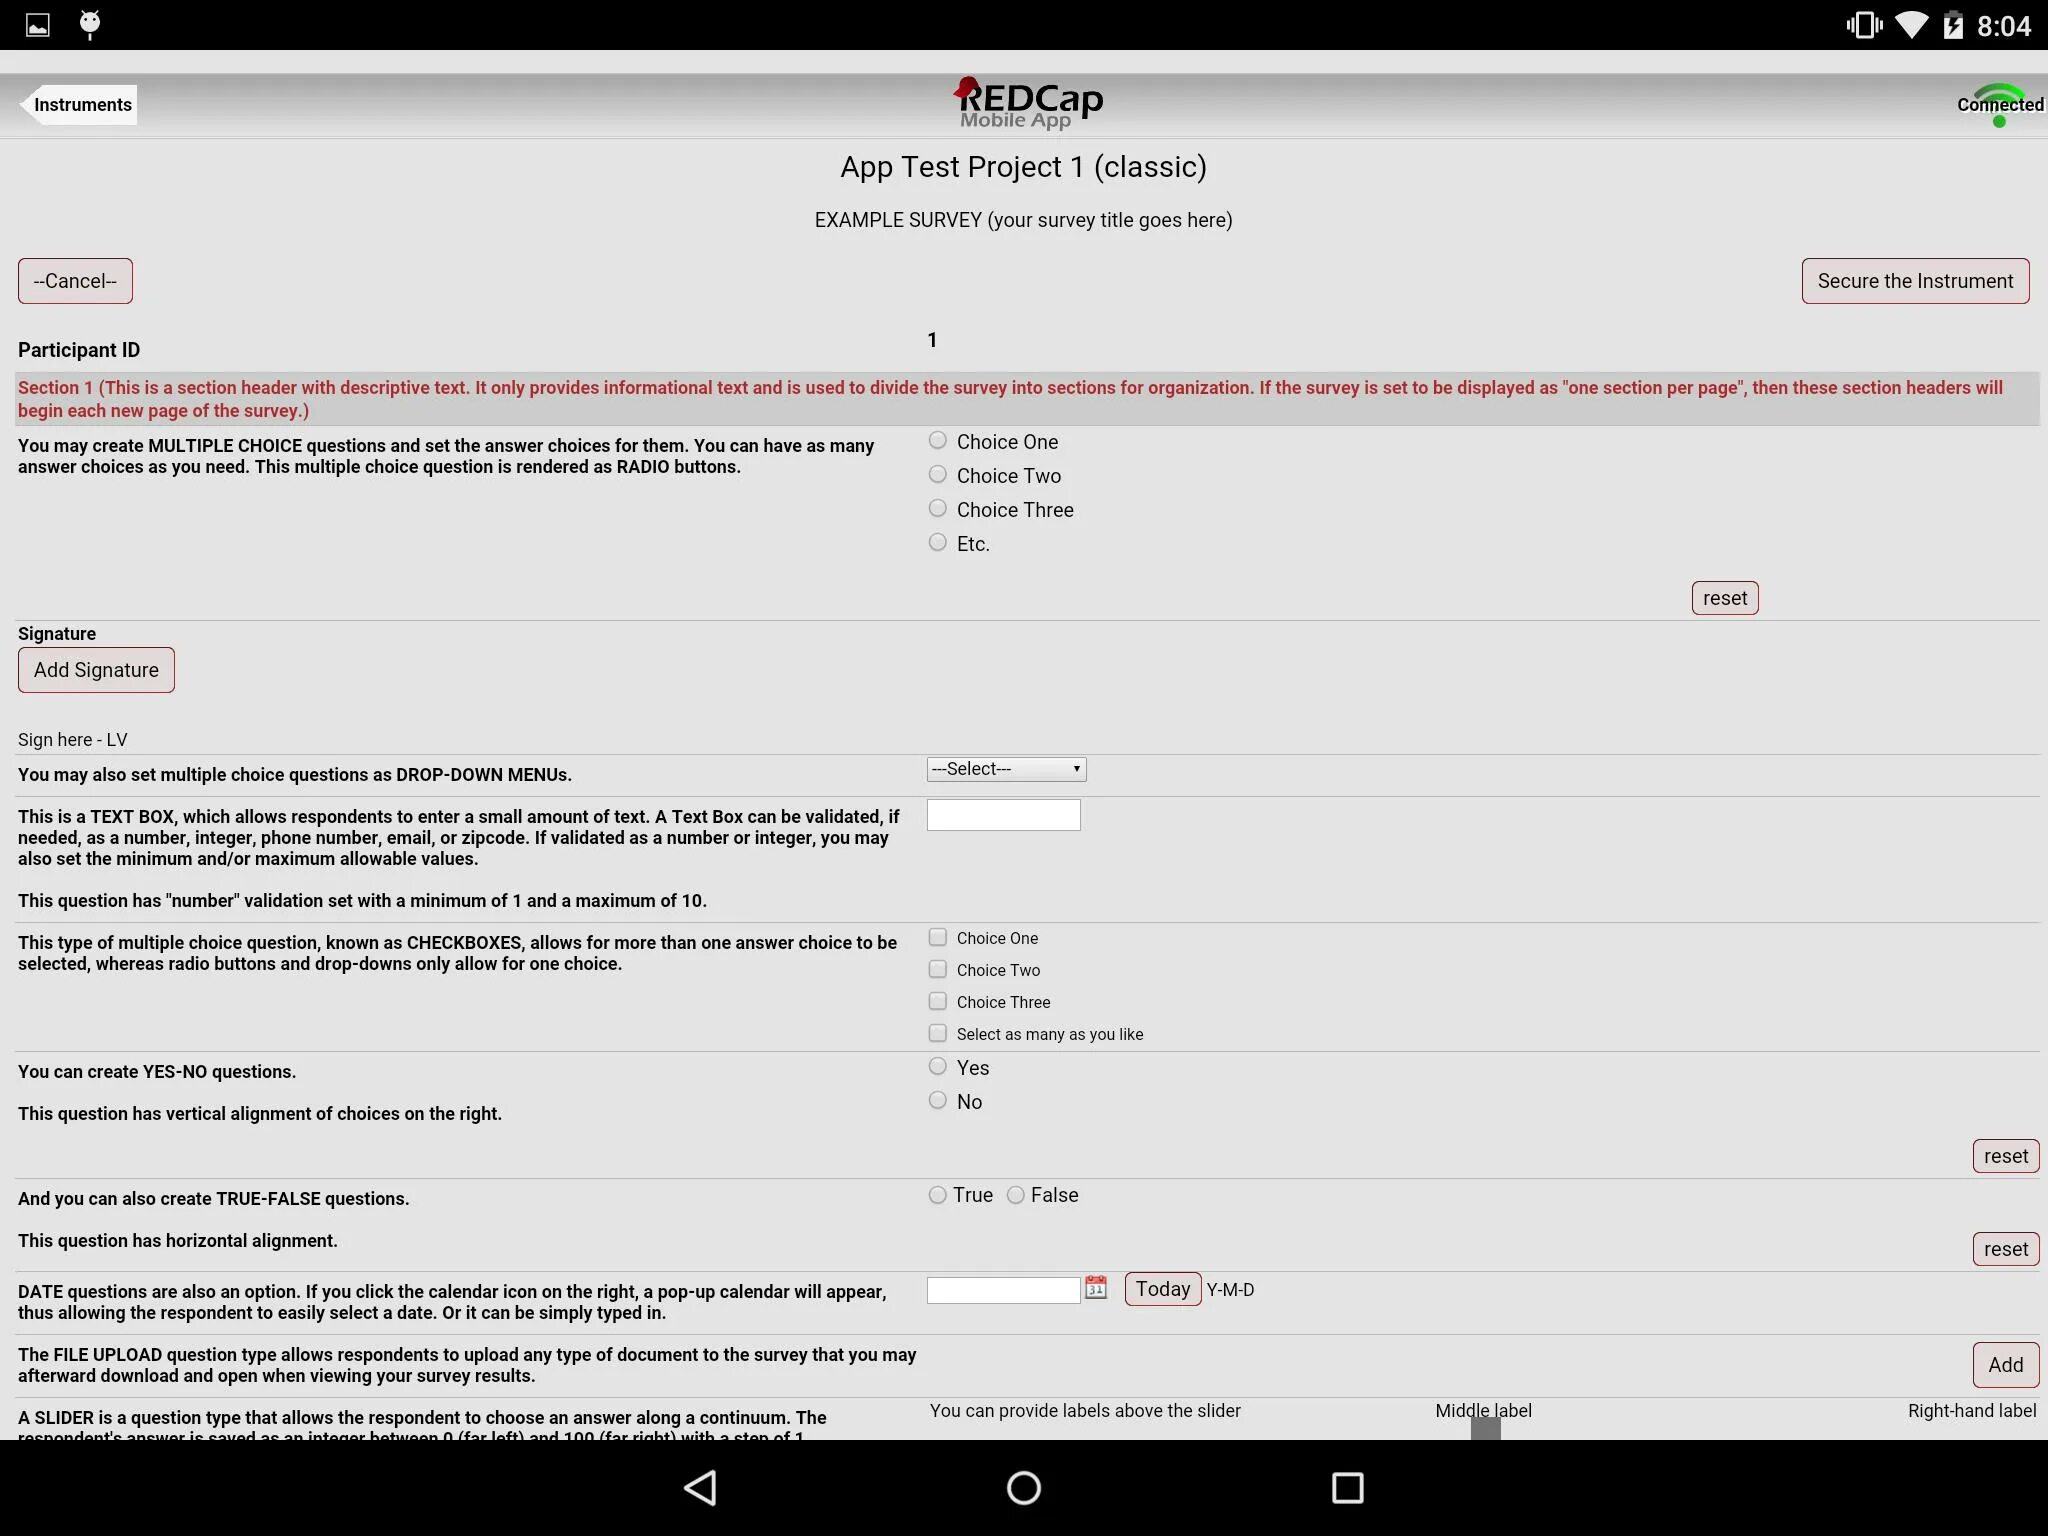The width and height of the screenshot is (2048, 1536).
Task: Tap the Connected wifi status icon
Action: [1999, 105]
